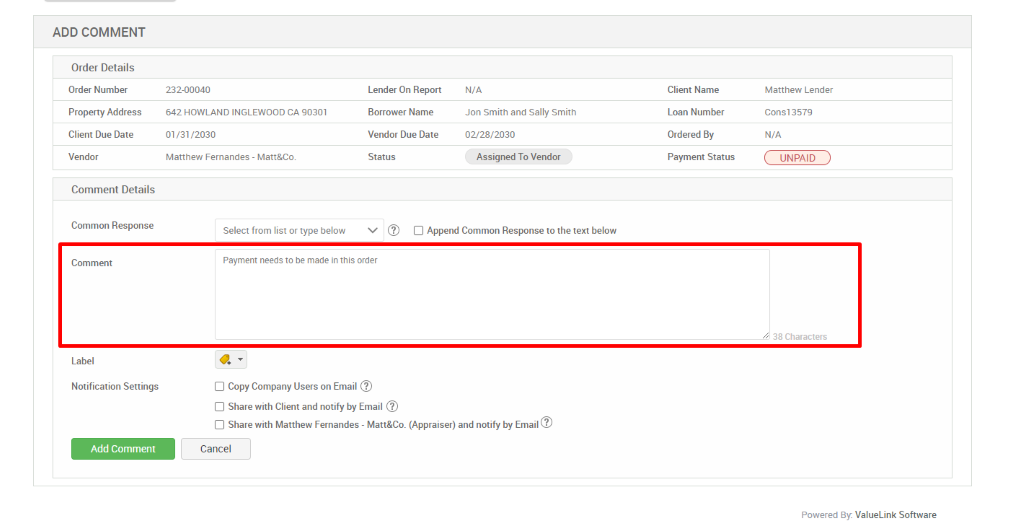Click borrower name Jon Smith and Sally Smith
This screenshot has height=529, width=1024.
(x=520, y=112)
